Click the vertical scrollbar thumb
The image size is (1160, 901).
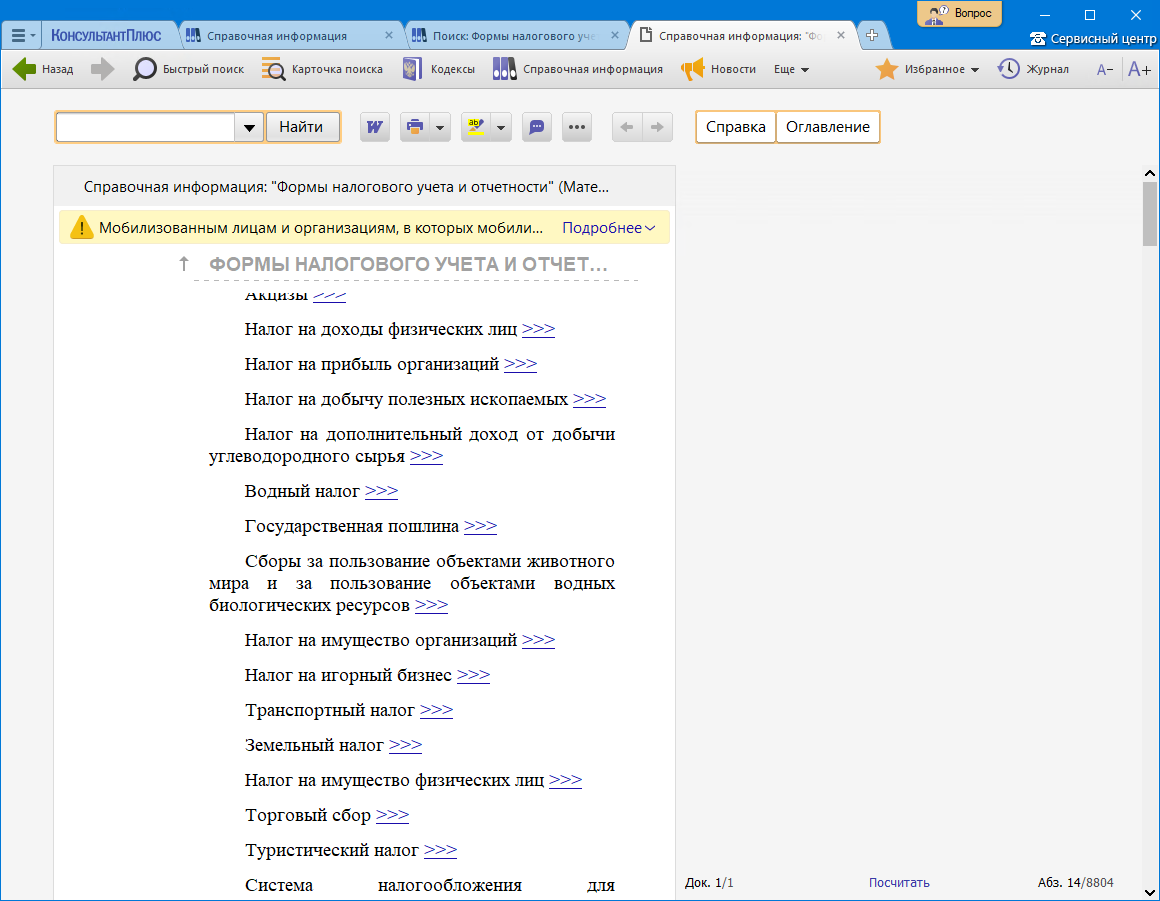pos(1149,213)
